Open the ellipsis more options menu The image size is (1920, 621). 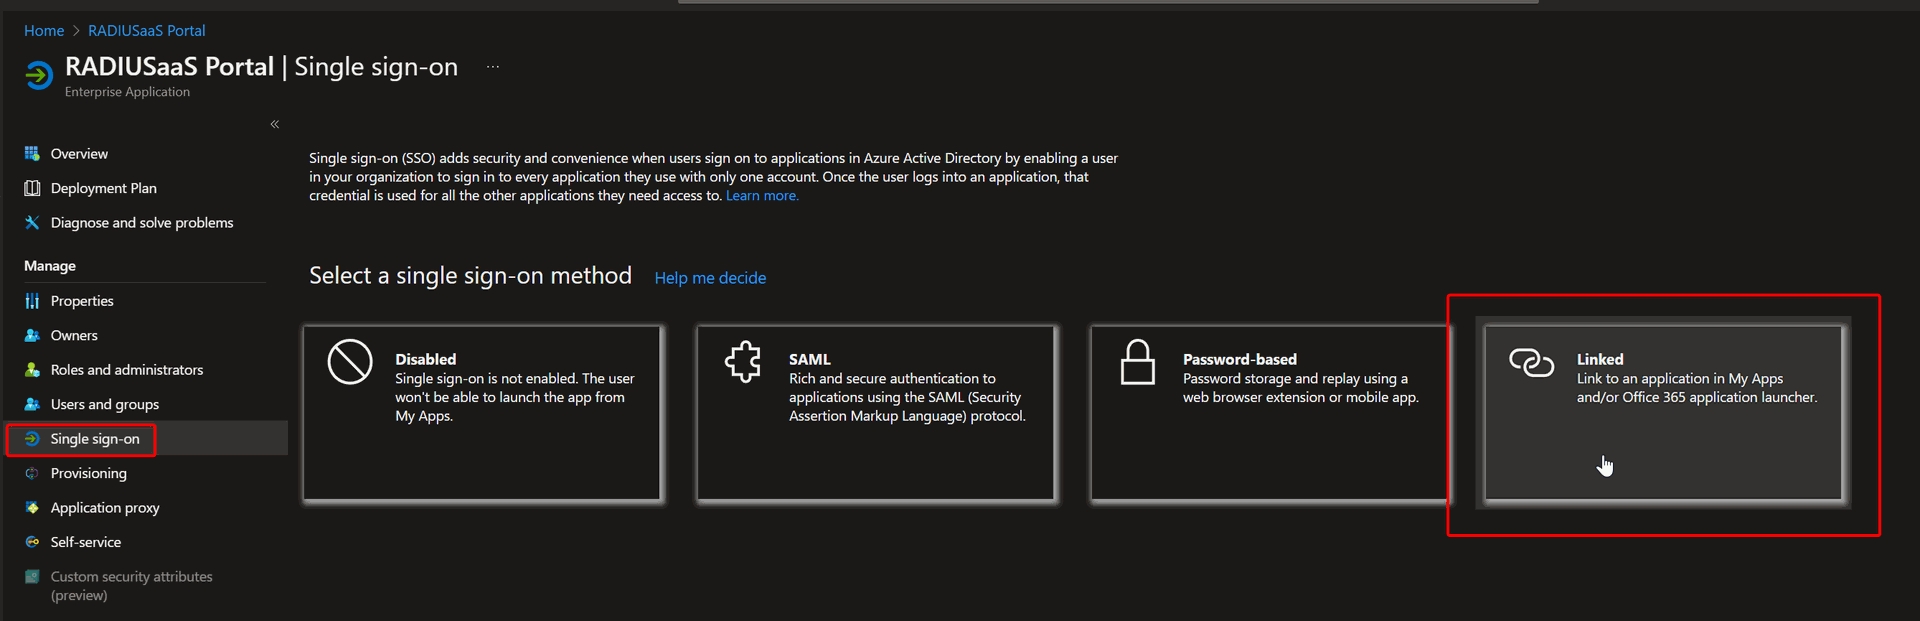coord(492,67)
